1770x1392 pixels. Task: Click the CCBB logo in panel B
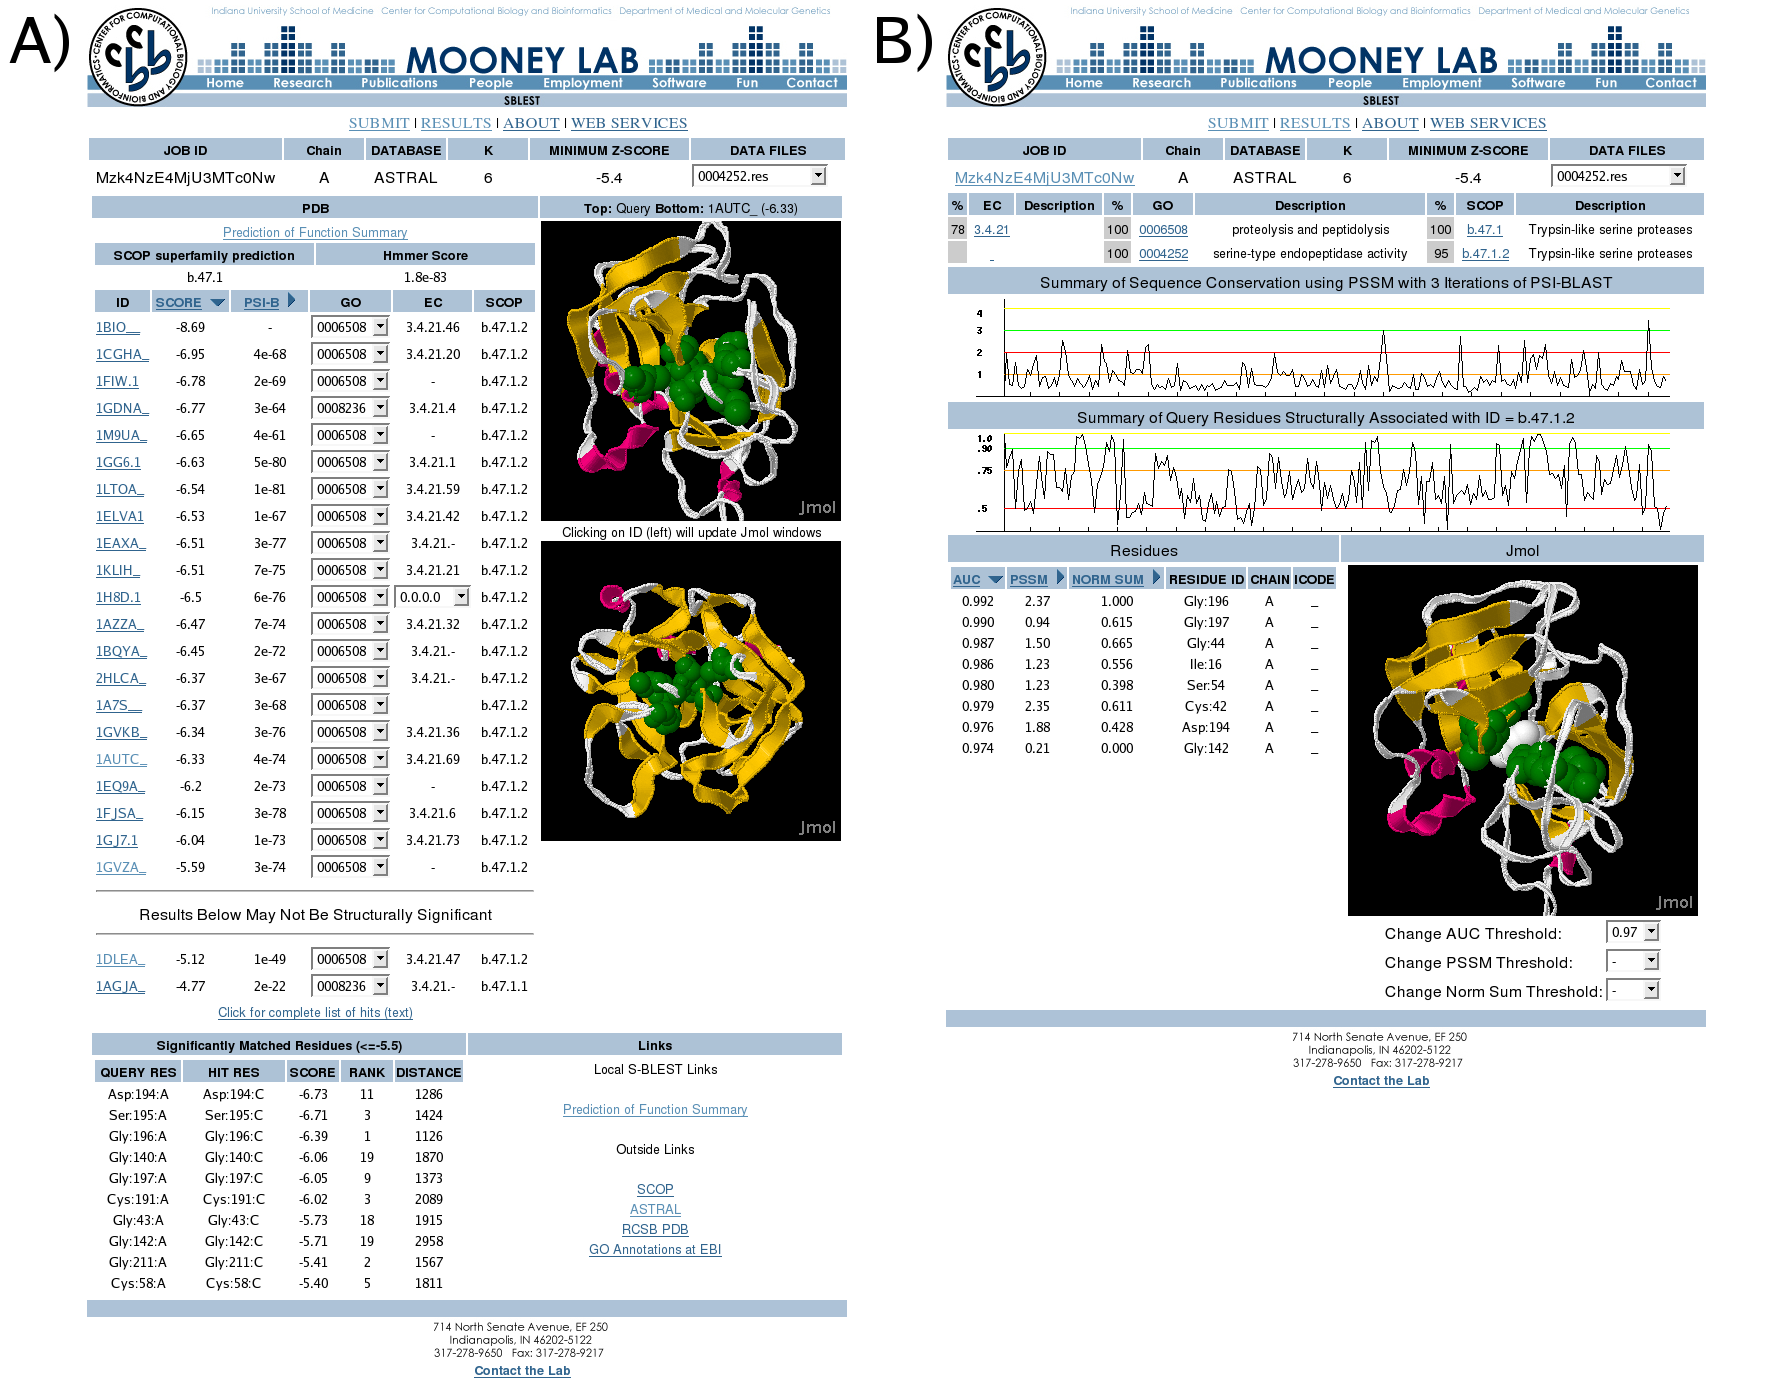point(997,57)
